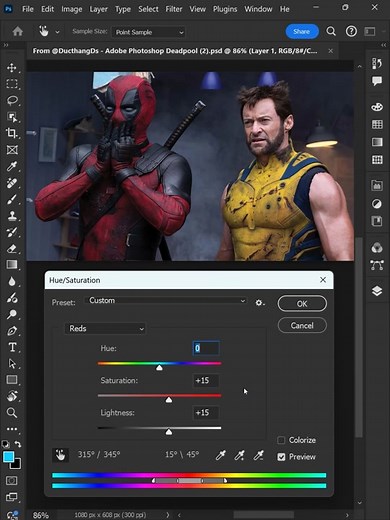The width and height of the screenshot is (390, 520).
Task: Open the Reds color range dropdown
Action: click(x=105, y=329)
